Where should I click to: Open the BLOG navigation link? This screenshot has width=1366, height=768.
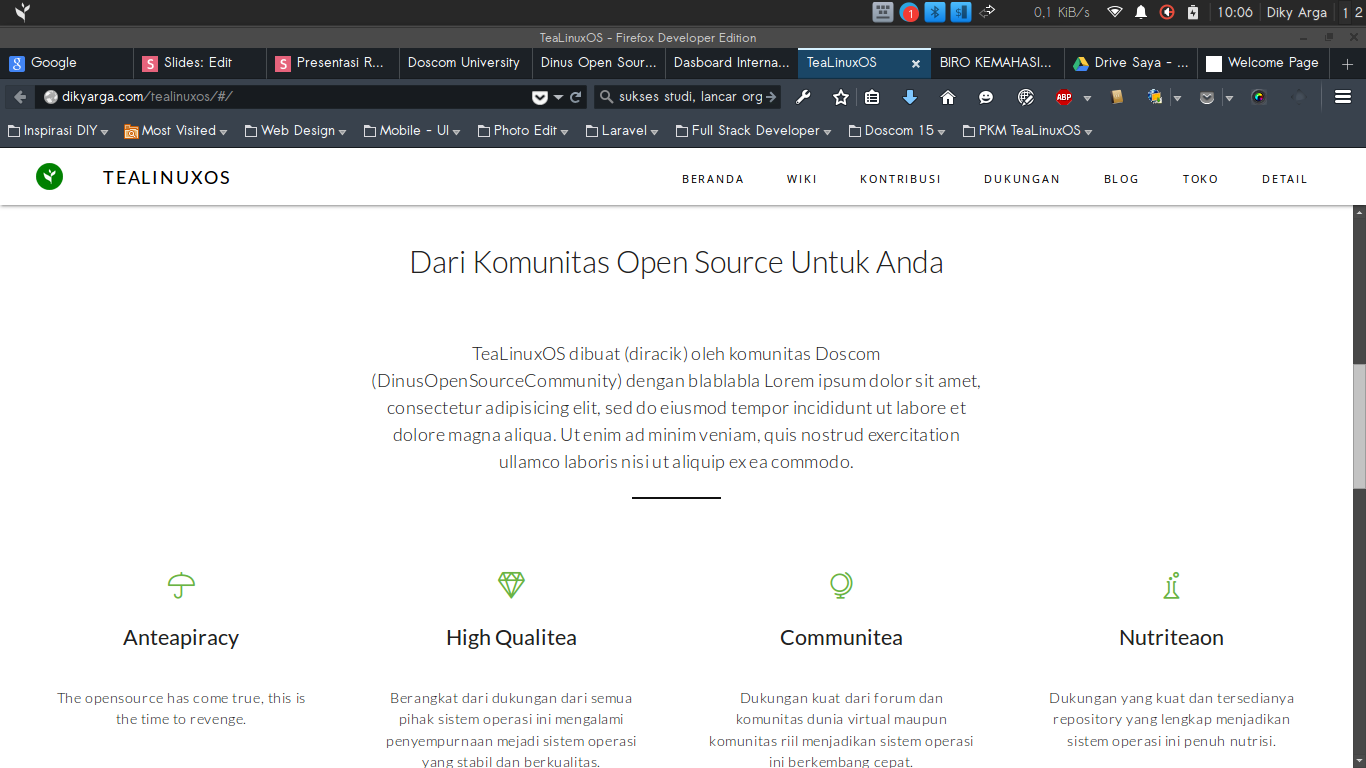coord(1121,179)
